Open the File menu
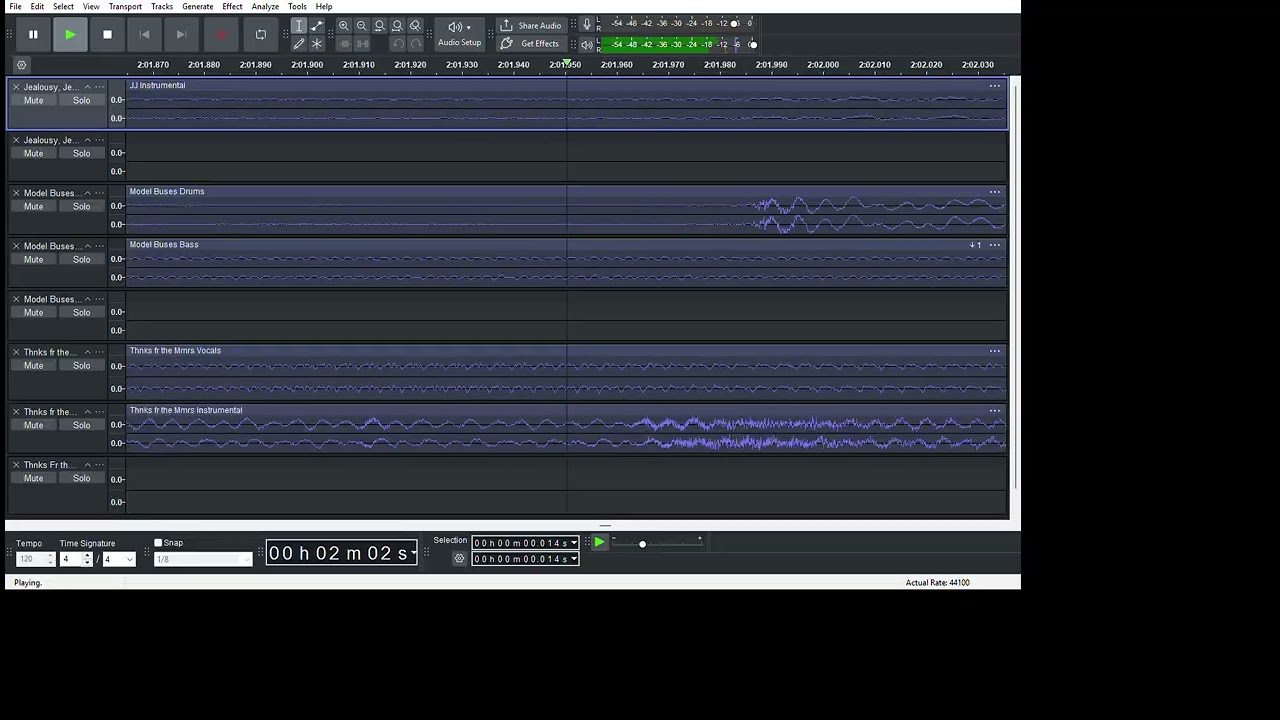Viewport: 1280px width, 720px height. click(x=15, y=7)
